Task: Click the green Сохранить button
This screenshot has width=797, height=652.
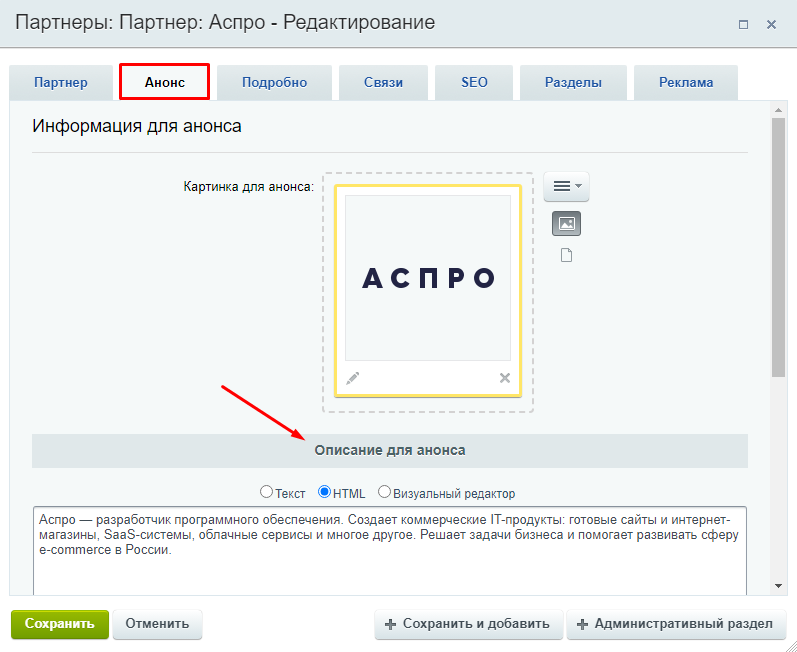Action: 60,624
